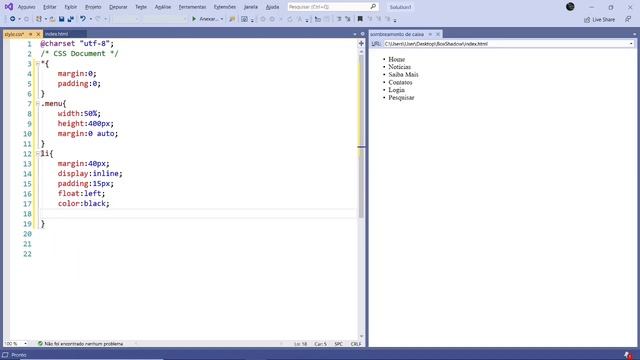Click the search magnifier icon

pyautogui.click(x=373, y=7)
